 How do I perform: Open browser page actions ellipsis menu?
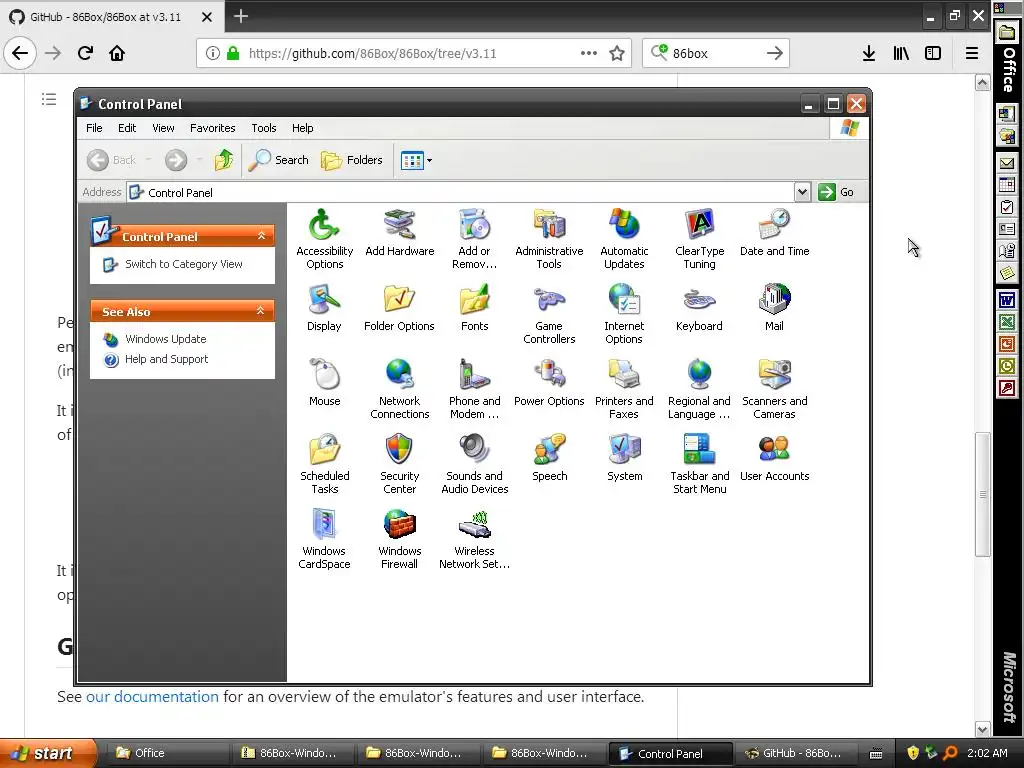point(589,53)
